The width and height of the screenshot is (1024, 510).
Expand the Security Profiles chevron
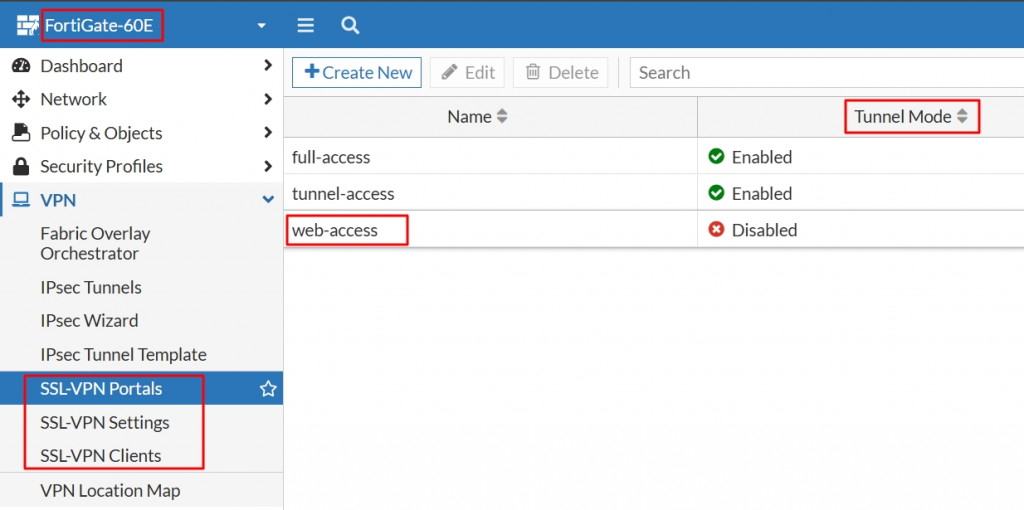(268, 167)
